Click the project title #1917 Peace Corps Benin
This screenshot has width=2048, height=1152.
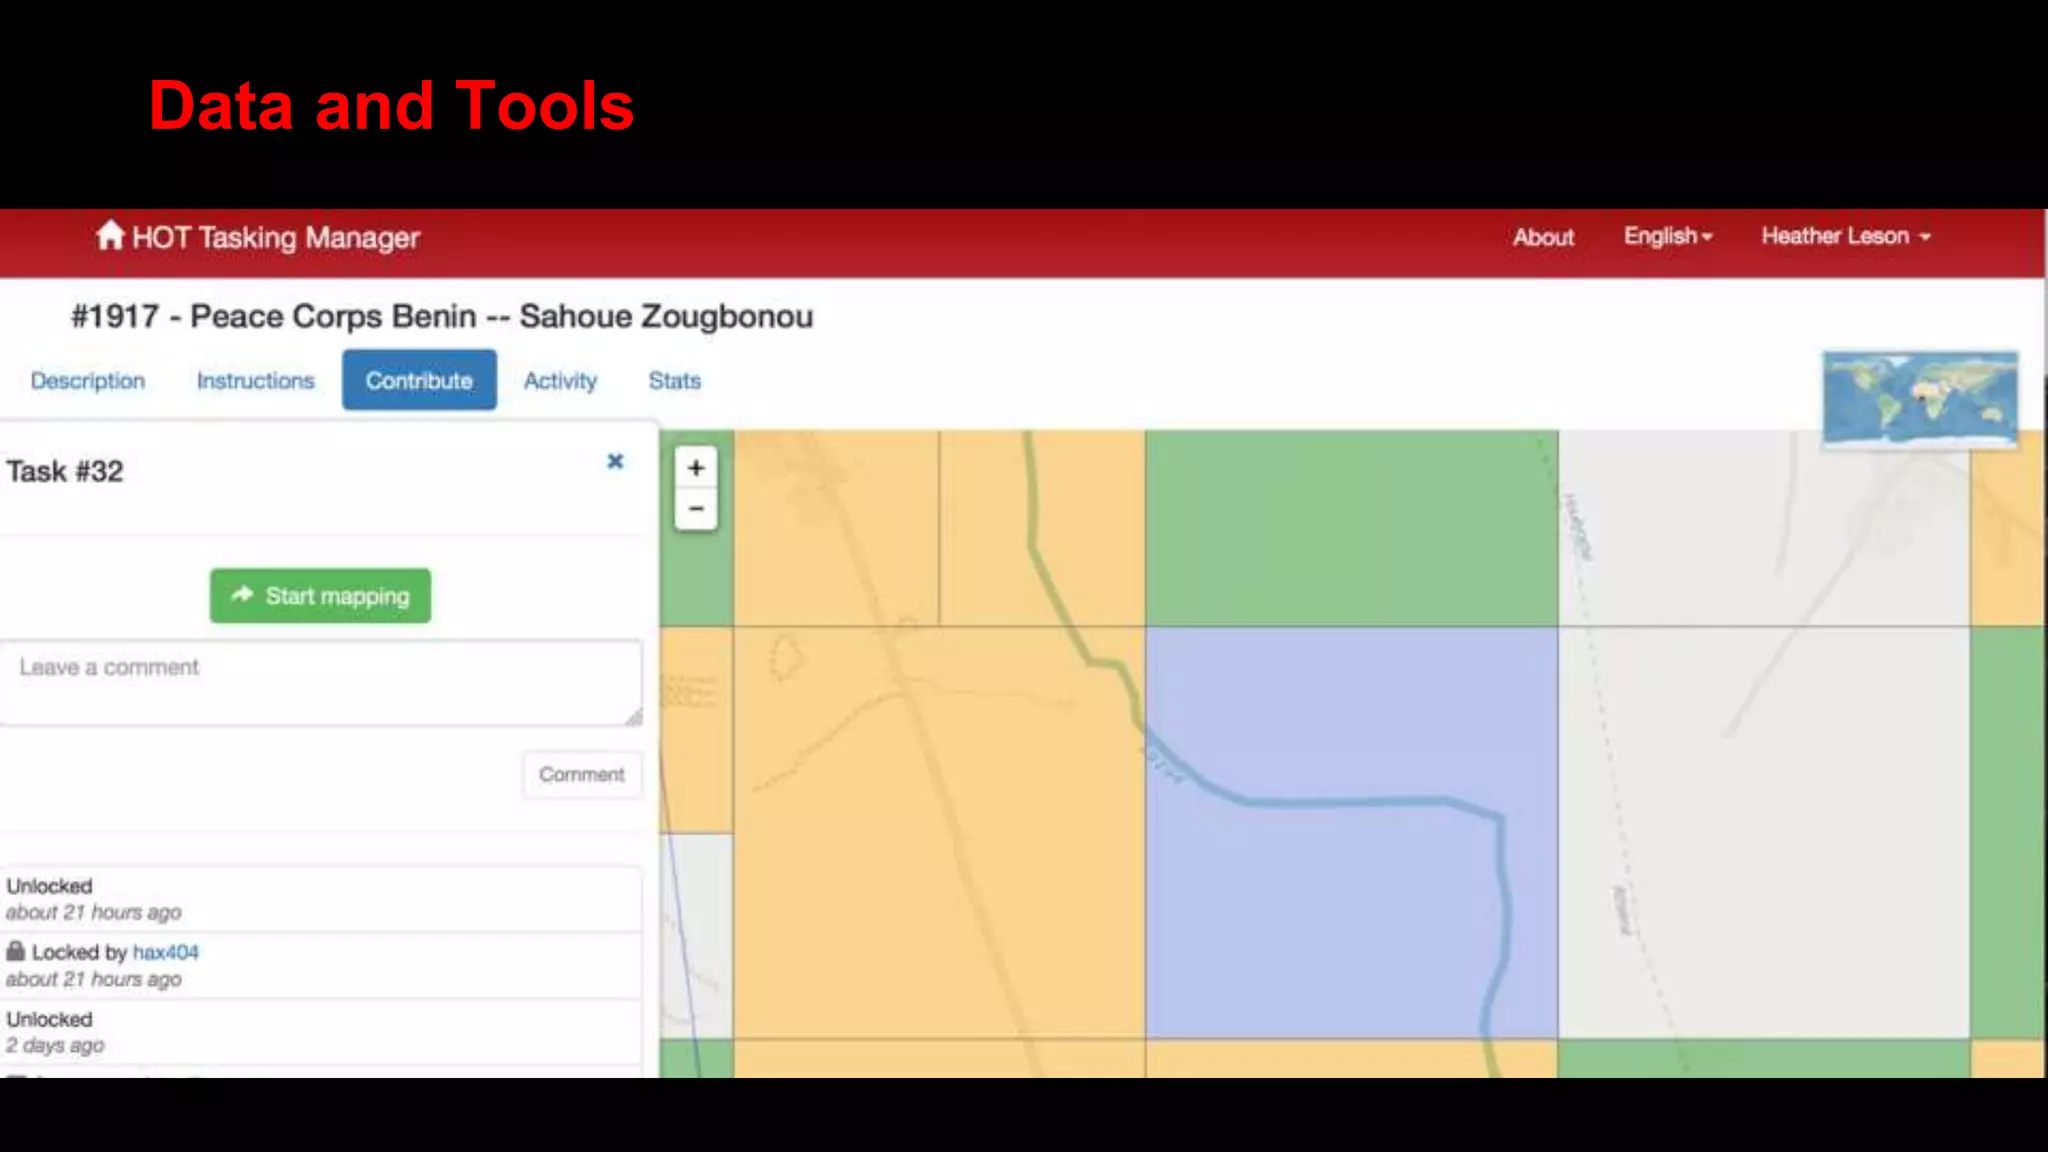pos(441,317)
